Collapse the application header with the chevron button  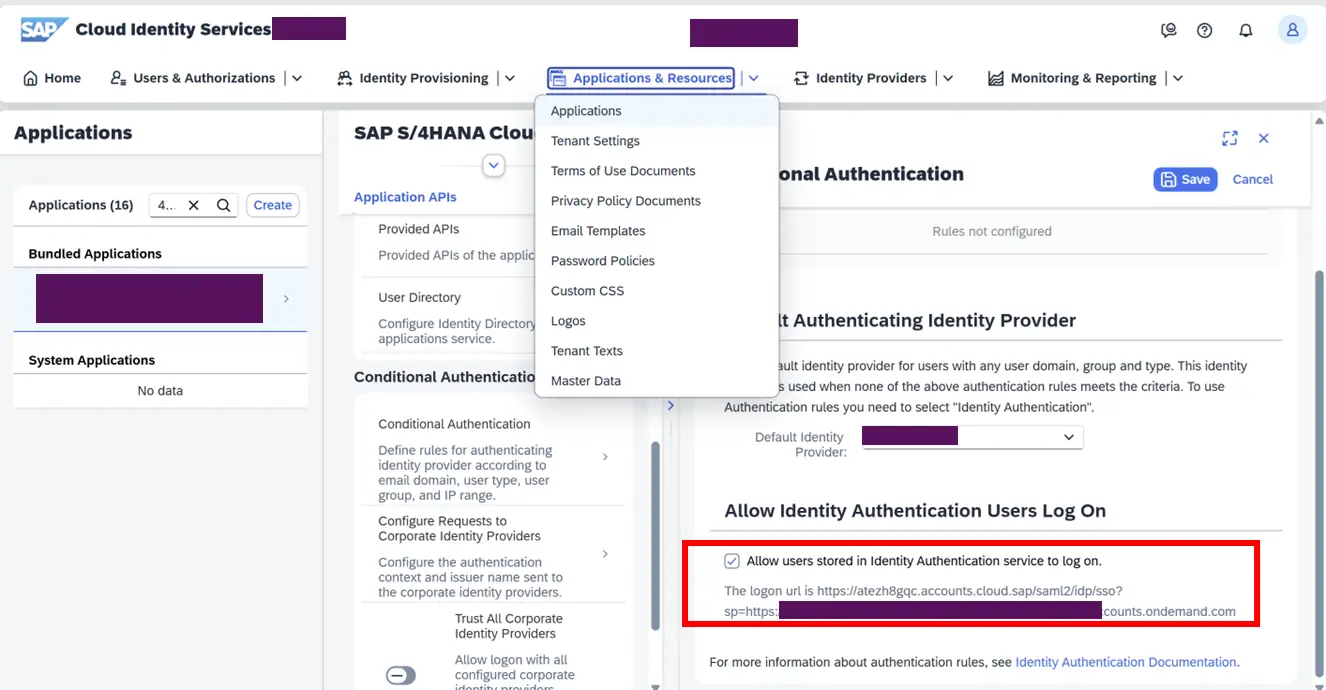pyautogui.click(x=493, y=165)
